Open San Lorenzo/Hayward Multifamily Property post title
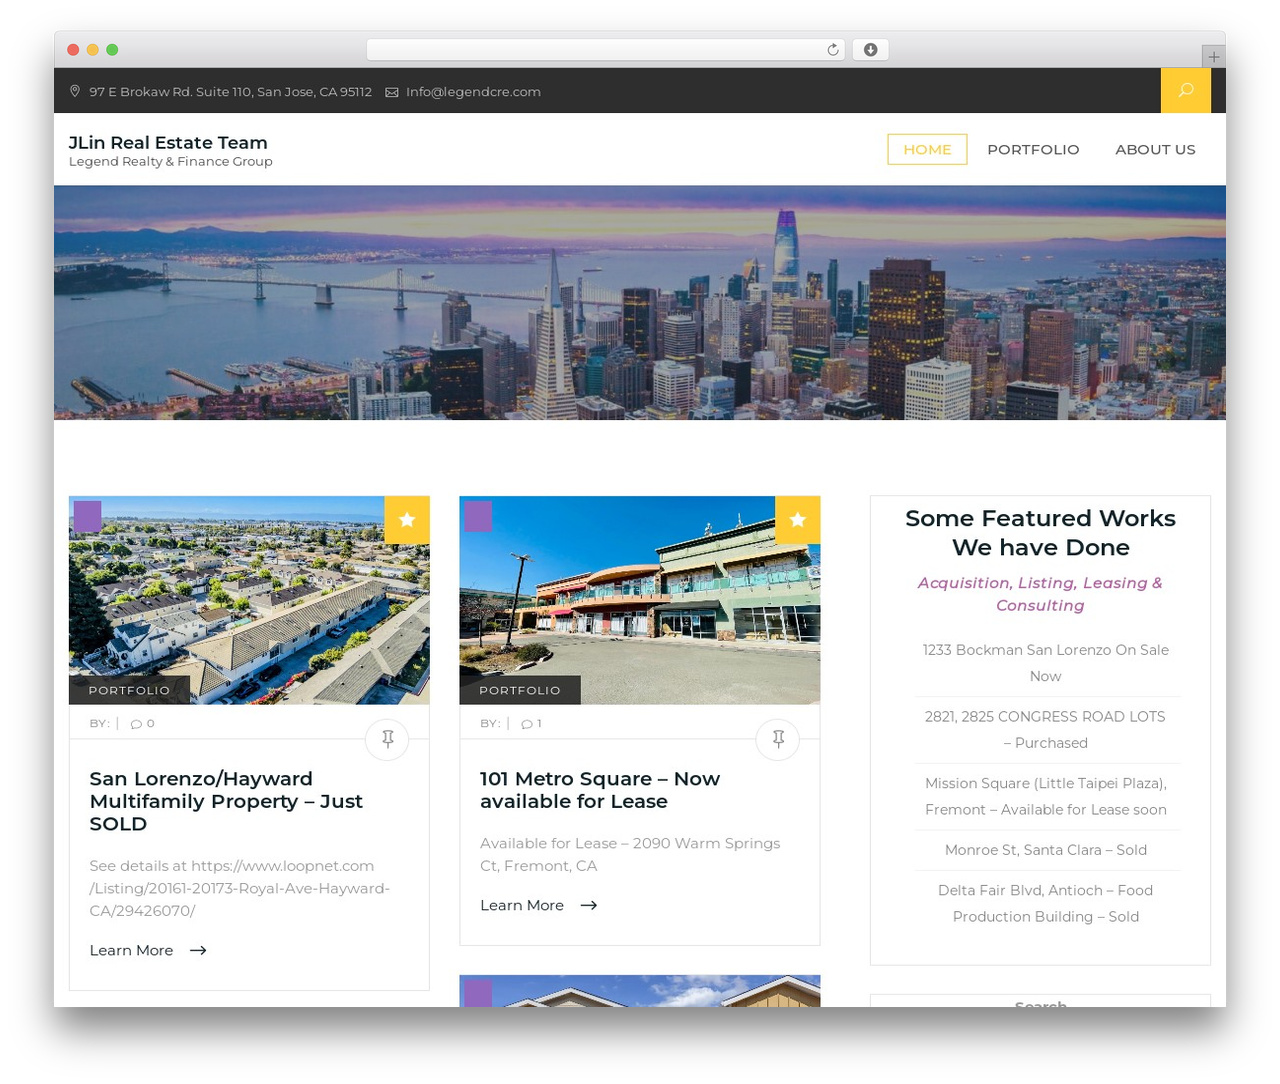 point(226,801)
